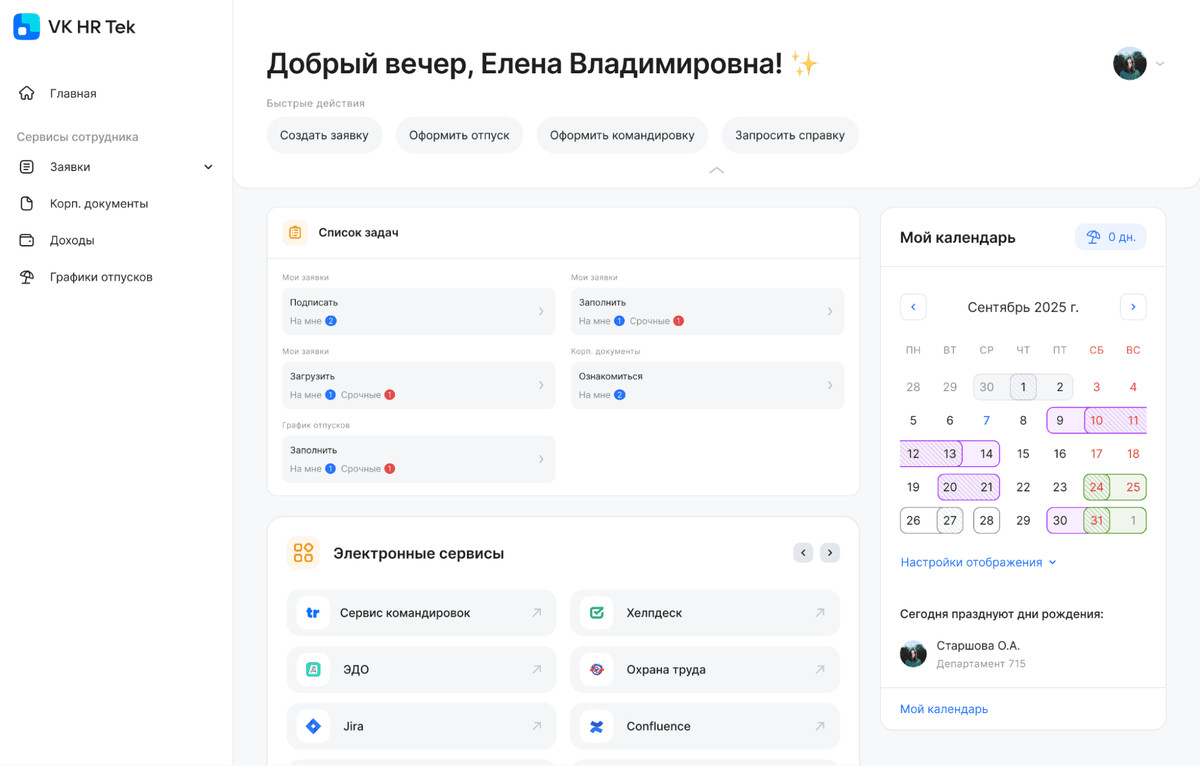This screenshot has height=766, width=1200.
Task: Click the Быстрые действия label
Action: click(315, 103)
